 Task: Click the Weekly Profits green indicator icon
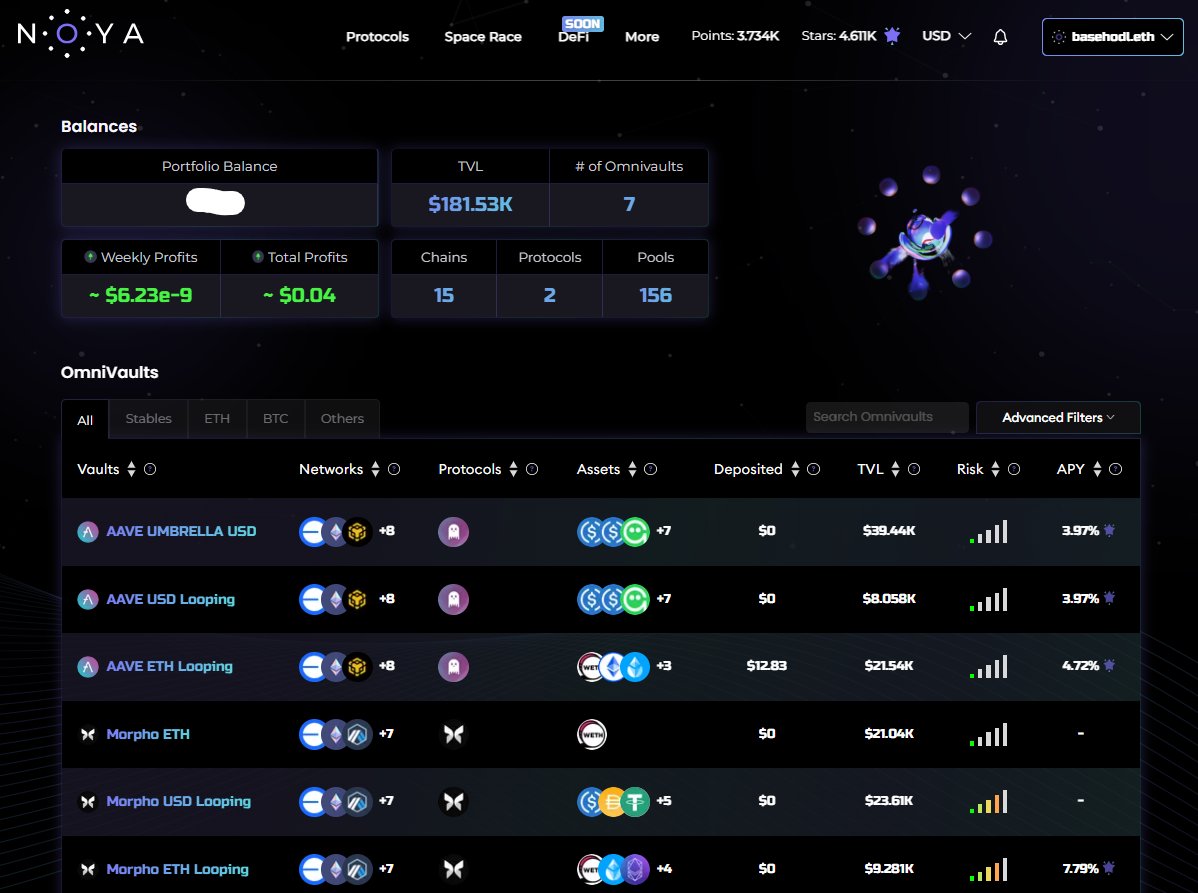click(90, 257)
